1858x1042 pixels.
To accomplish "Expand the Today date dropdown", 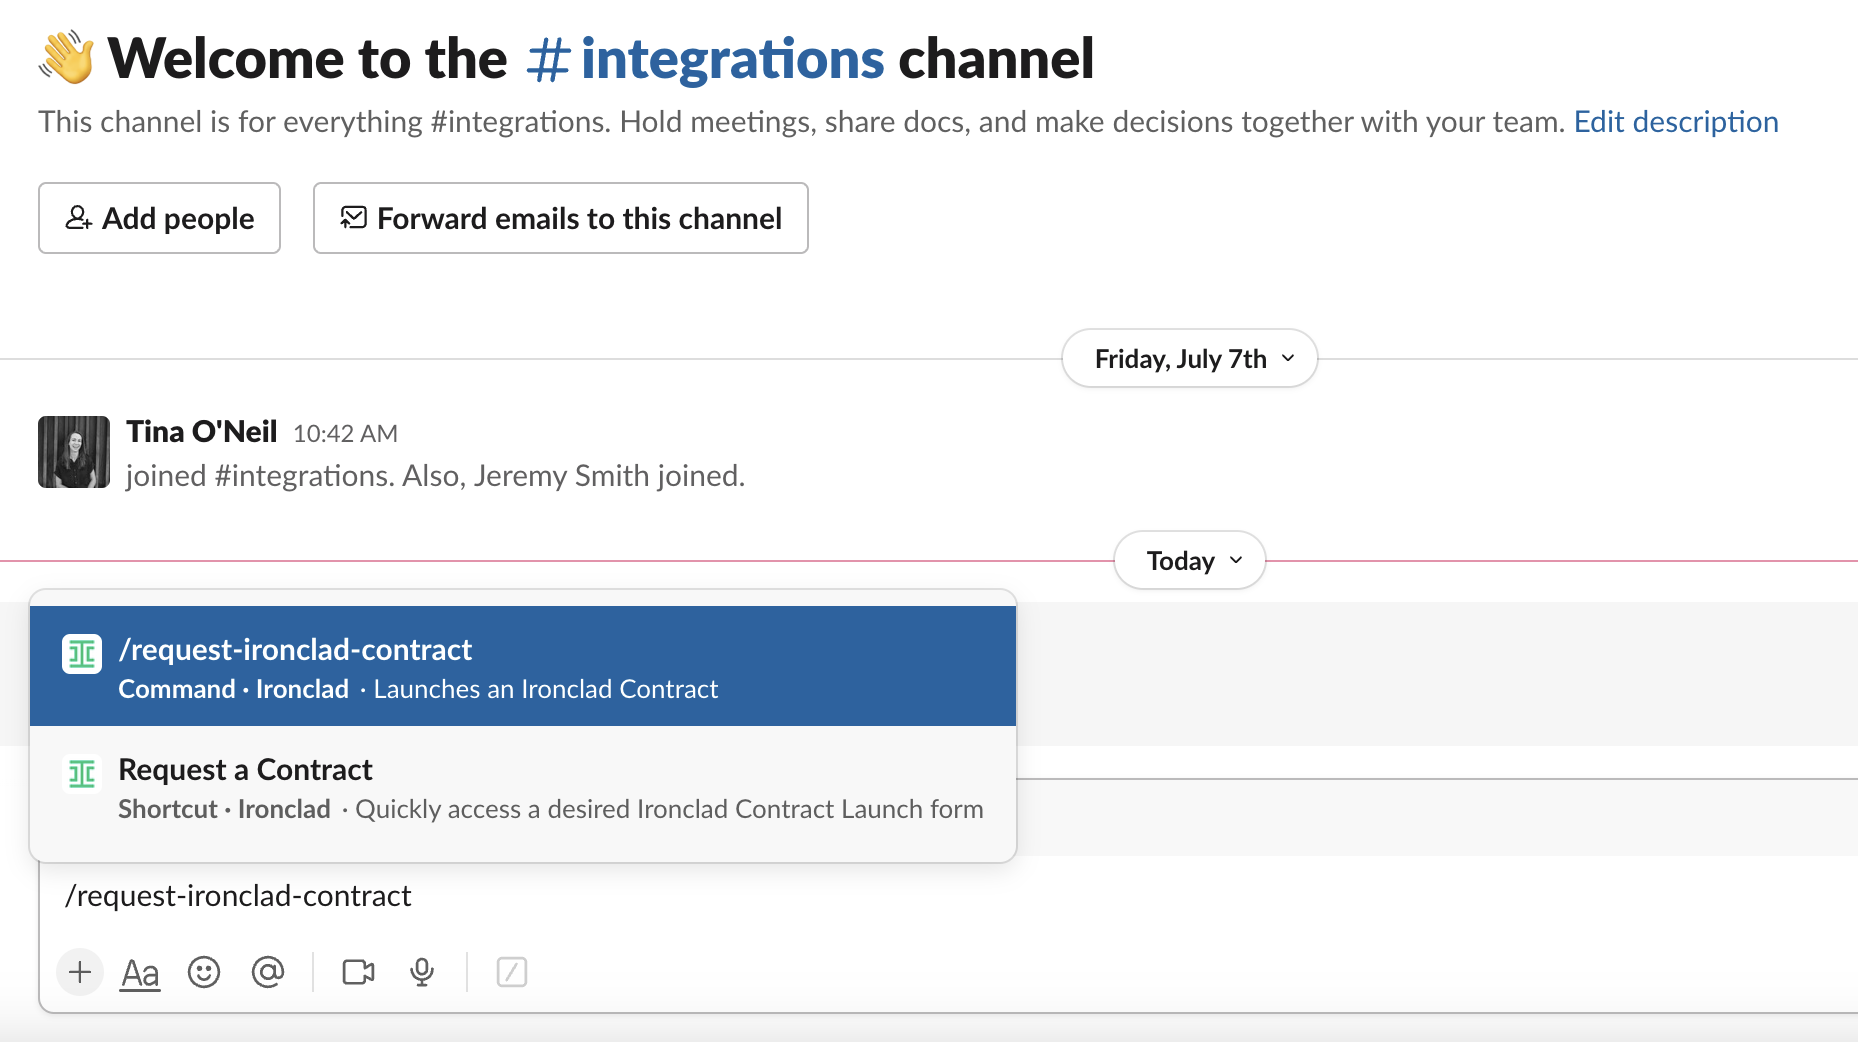I will (x=1190, y=561).
